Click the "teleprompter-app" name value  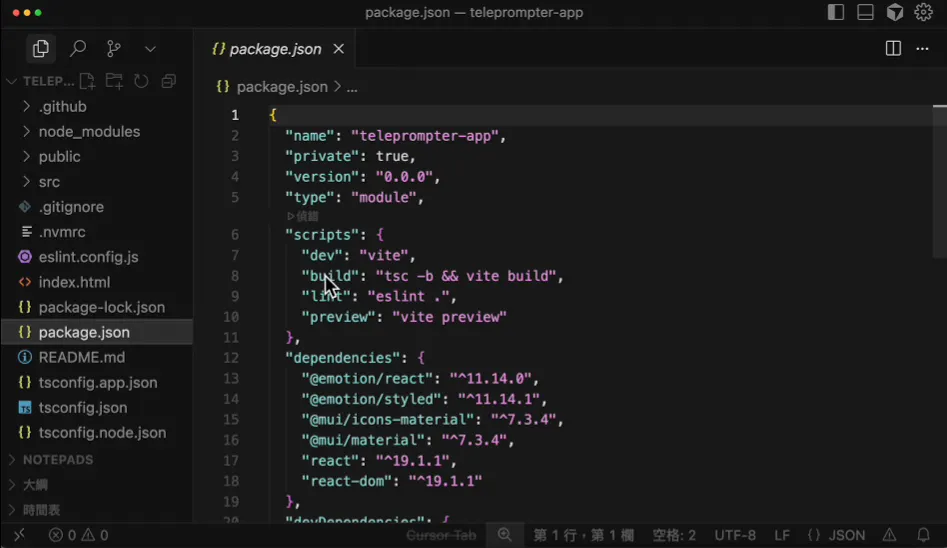point(425,136)
